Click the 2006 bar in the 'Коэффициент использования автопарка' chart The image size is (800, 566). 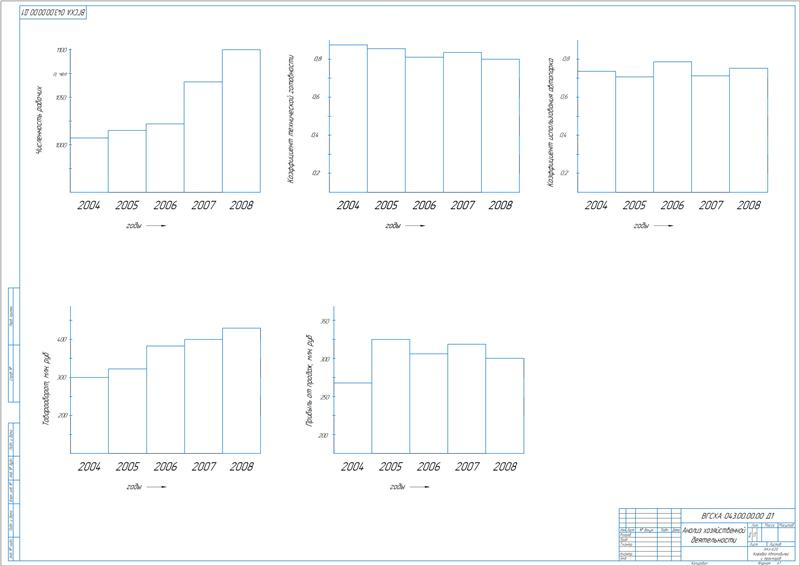pos(672,127)
